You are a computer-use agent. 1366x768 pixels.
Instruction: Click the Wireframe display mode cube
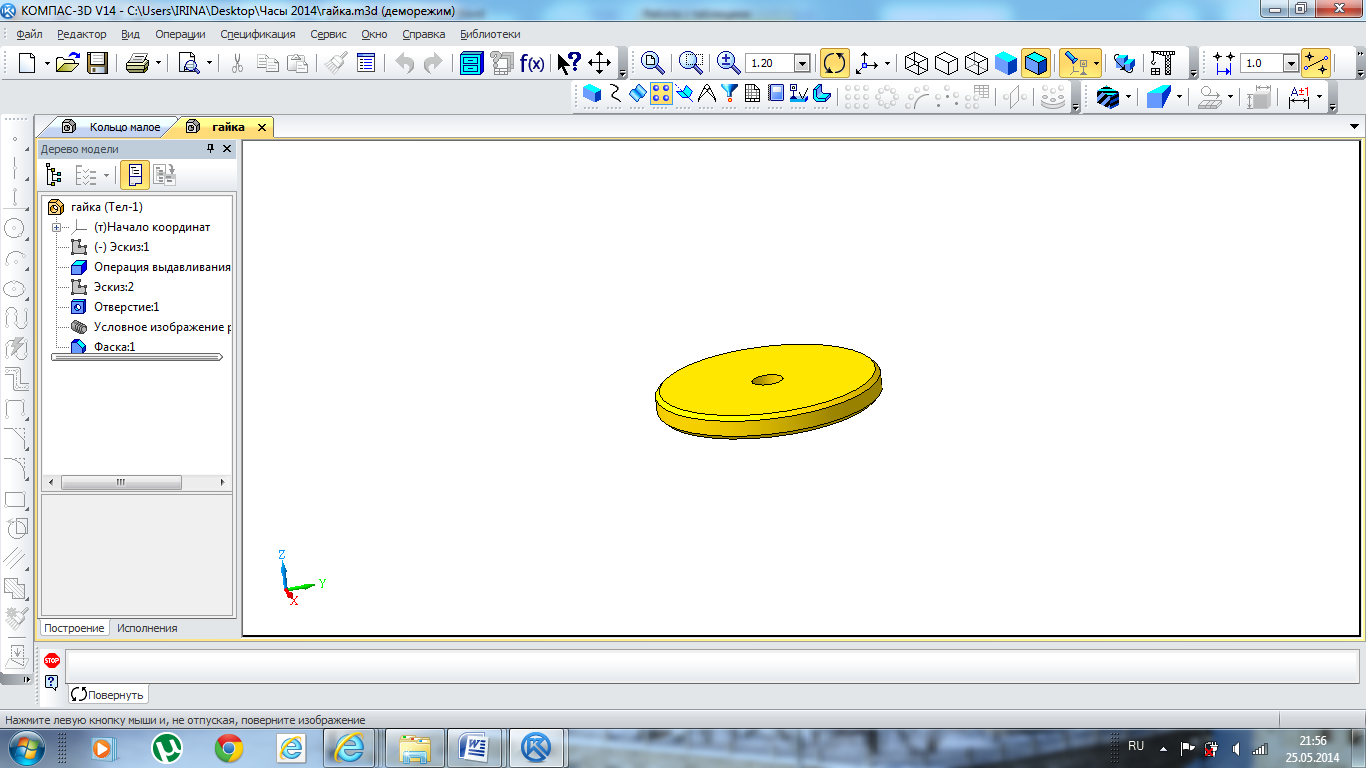coord(915,63)
